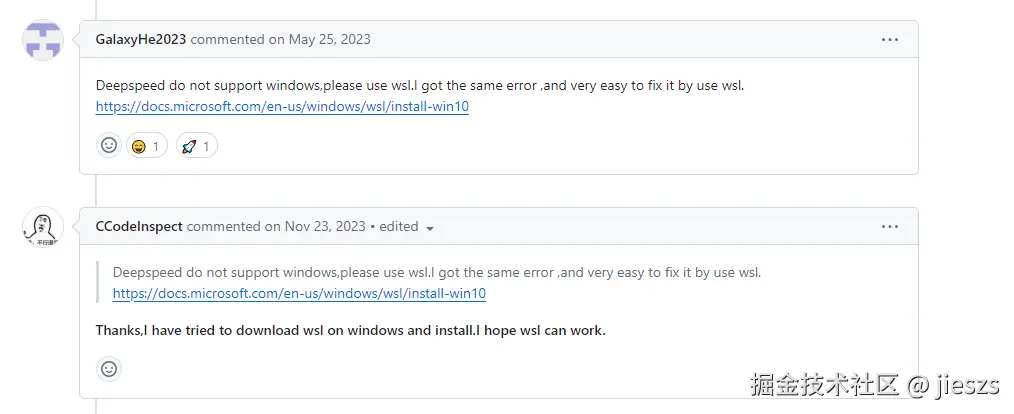Click the May 25, 2023 timestamp
Viewport: 1014px width, 414px height.
[329, 40]
